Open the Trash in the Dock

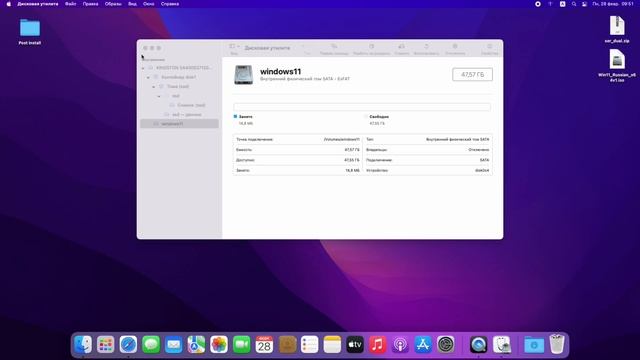557,344
